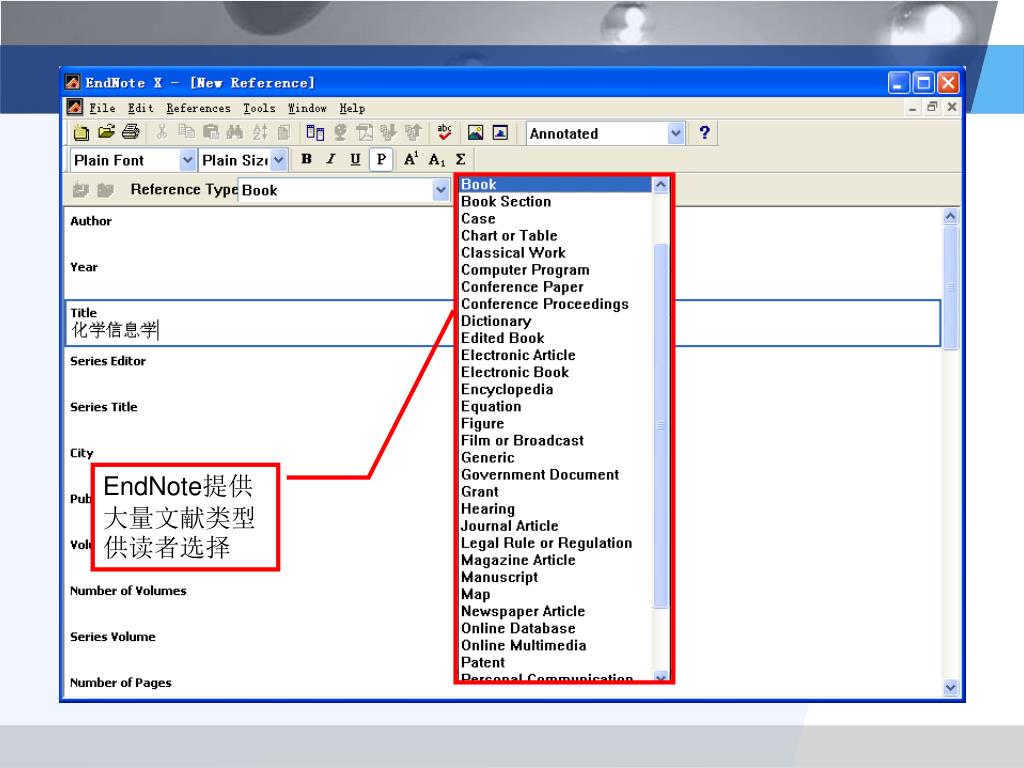Click the type list scrollbar thumb
Image resolution: width=1024 pixels, height=768 pixels.
point(661,425)
